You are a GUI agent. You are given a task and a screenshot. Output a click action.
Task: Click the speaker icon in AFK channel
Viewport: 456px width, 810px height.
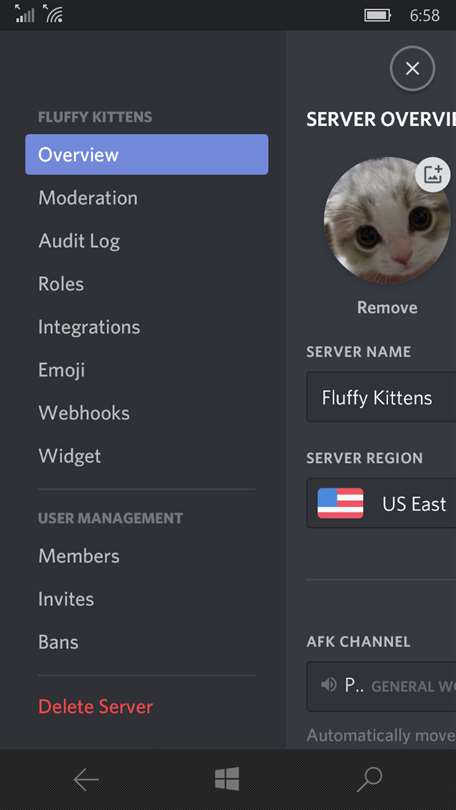tap(328, 685)
